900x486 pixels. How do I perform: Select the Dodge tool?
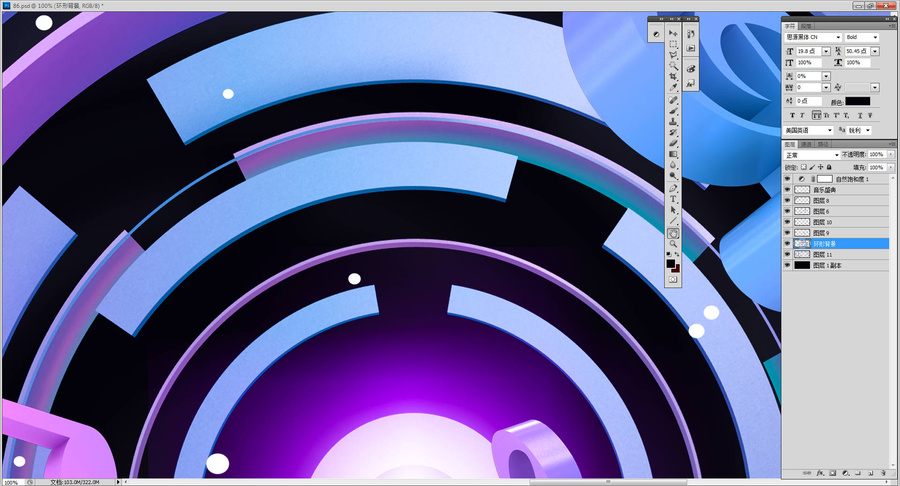[x=673, y=176]
